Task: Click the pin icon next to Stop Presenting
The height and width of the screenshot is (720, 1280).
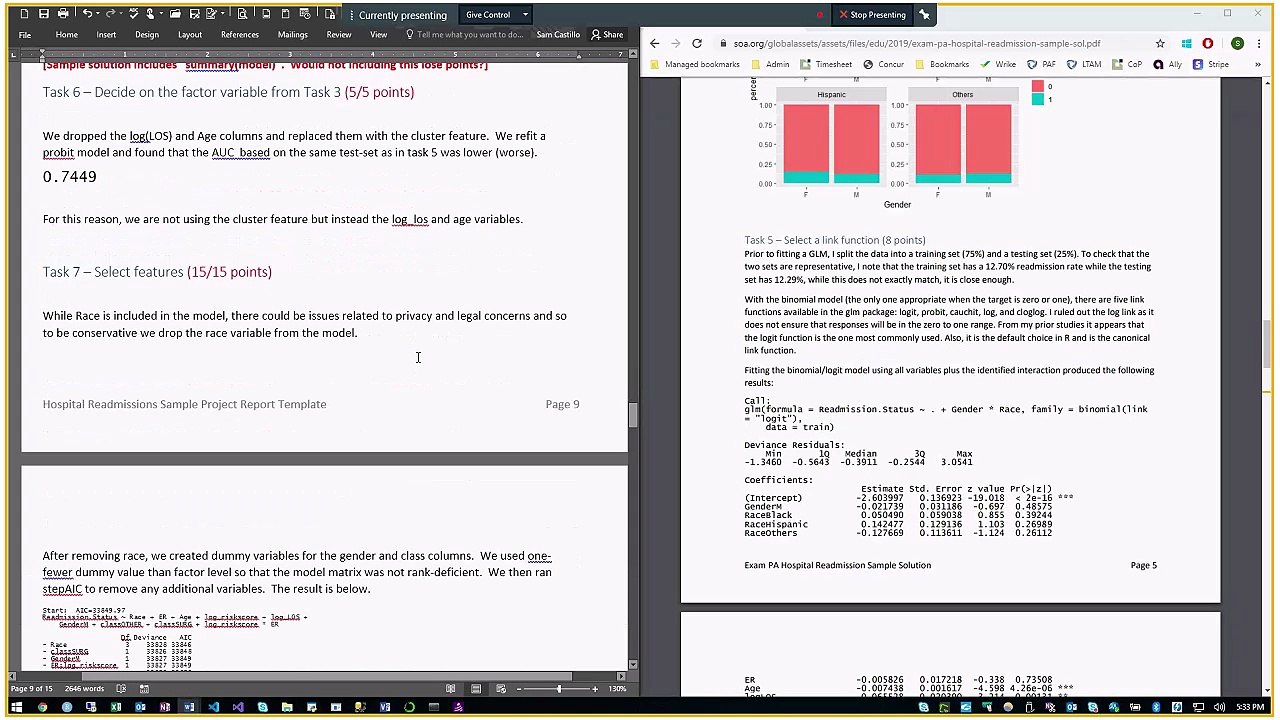Action: pos(924,14)
